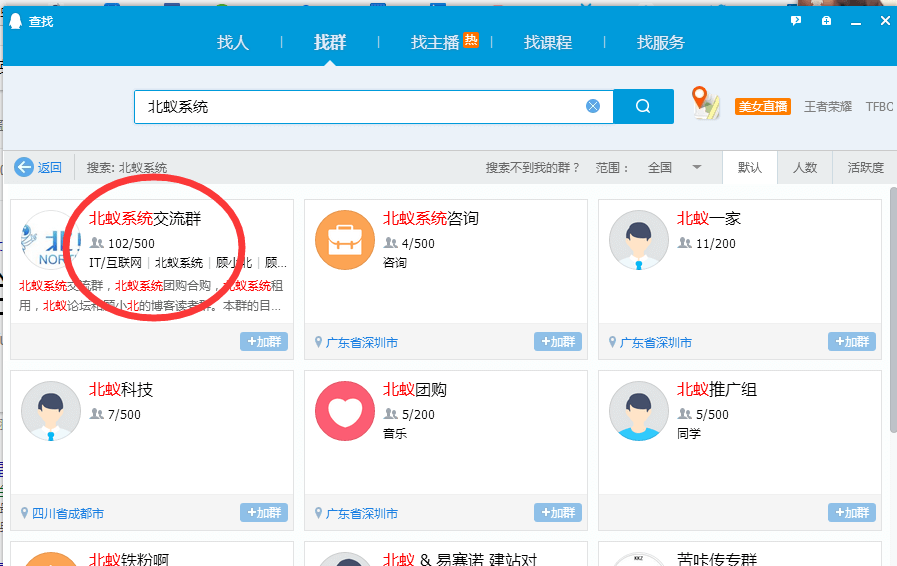Open the map location icon
897x566 pixels.
[706, 104]
